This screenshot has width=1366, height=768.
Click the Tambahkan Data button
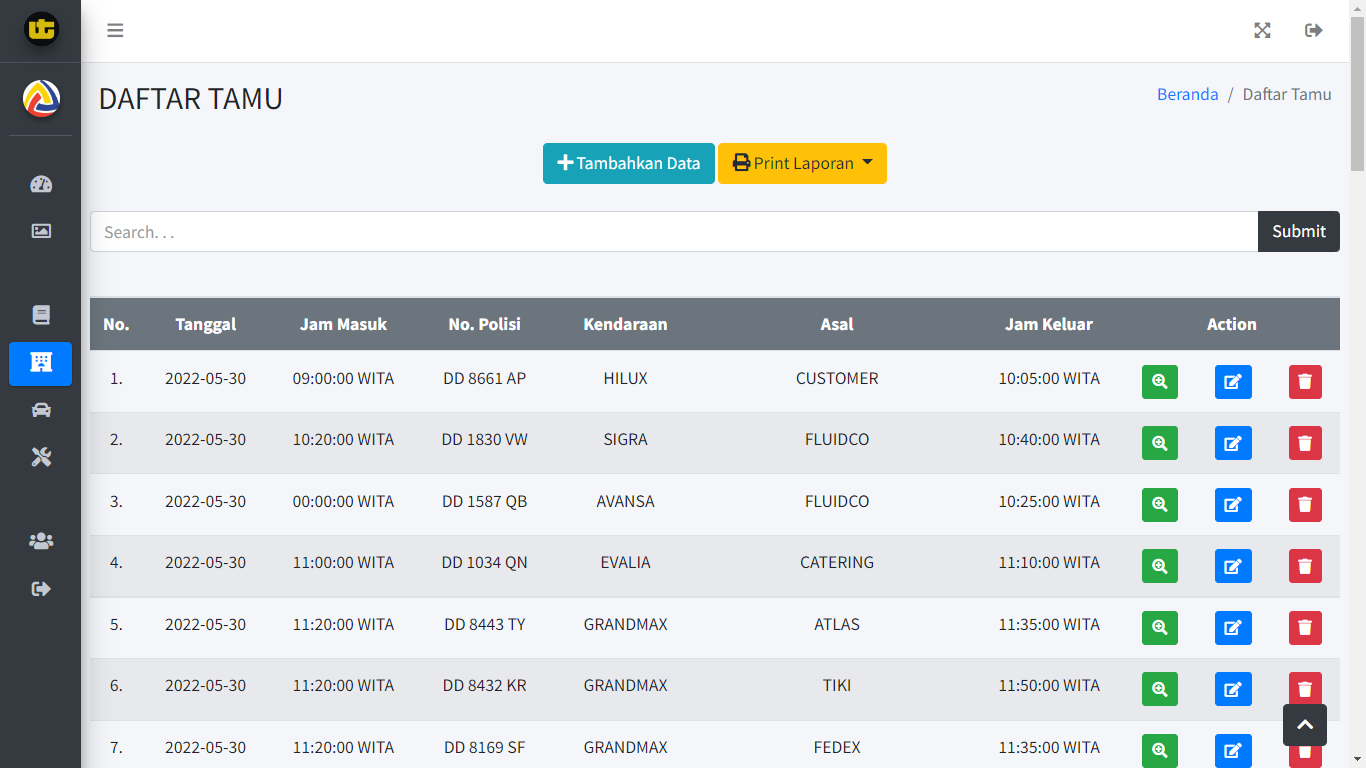628,163
